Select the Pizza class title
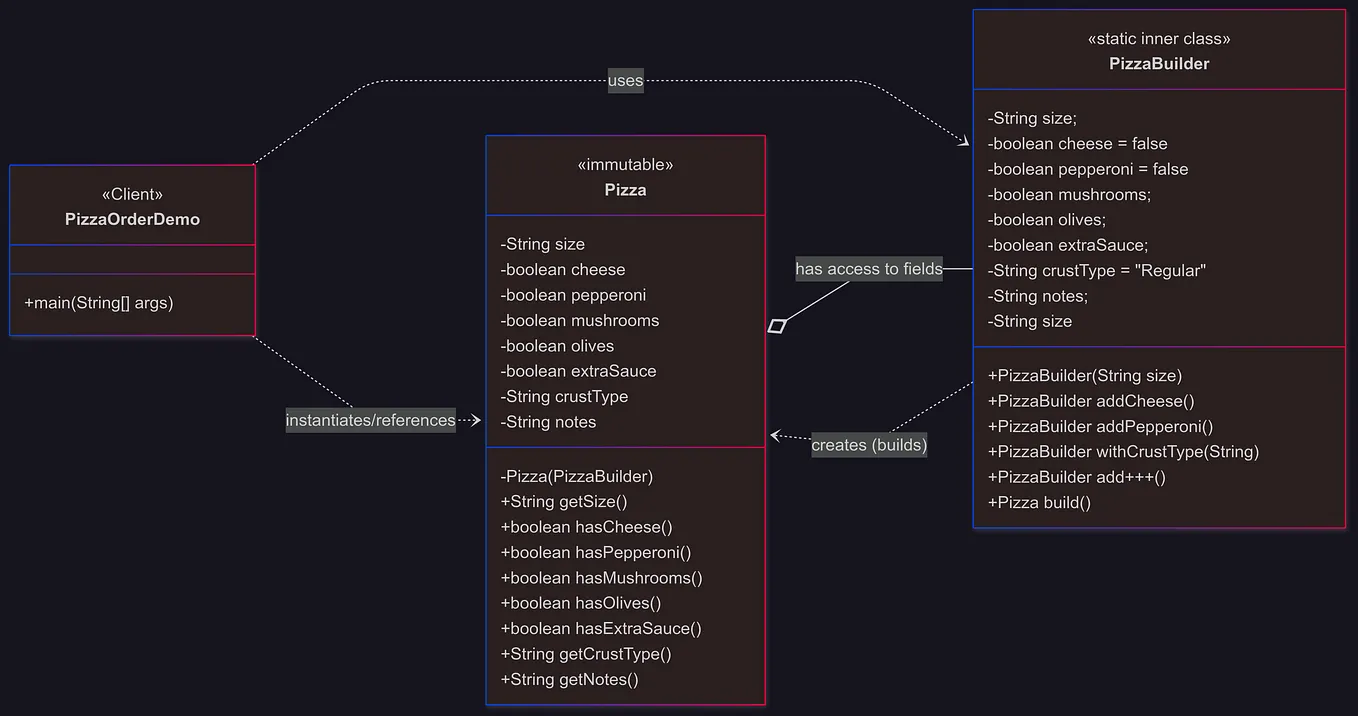This screenshot has width=1358, height=716. (625, 189)
